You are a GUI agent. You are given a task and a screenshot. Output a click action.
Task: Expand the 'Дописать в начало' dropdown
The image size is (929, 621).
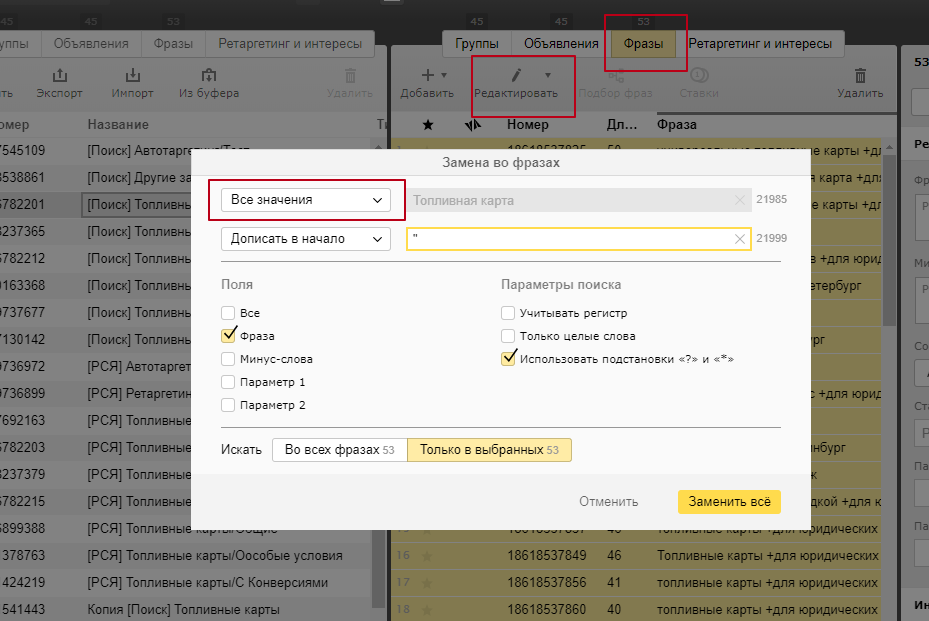coord(306,239)
